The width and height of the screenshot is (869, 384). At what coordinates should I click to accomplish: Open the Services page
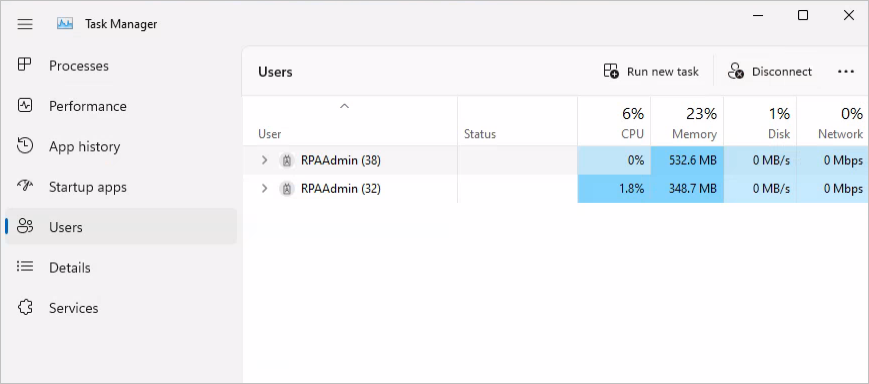[x=121, y=308]
